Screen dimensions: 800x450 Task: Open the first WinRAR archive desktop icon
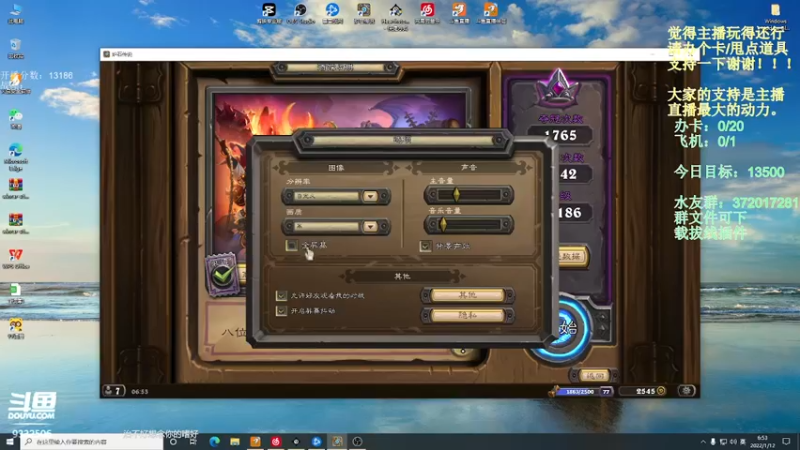[16, 188]
